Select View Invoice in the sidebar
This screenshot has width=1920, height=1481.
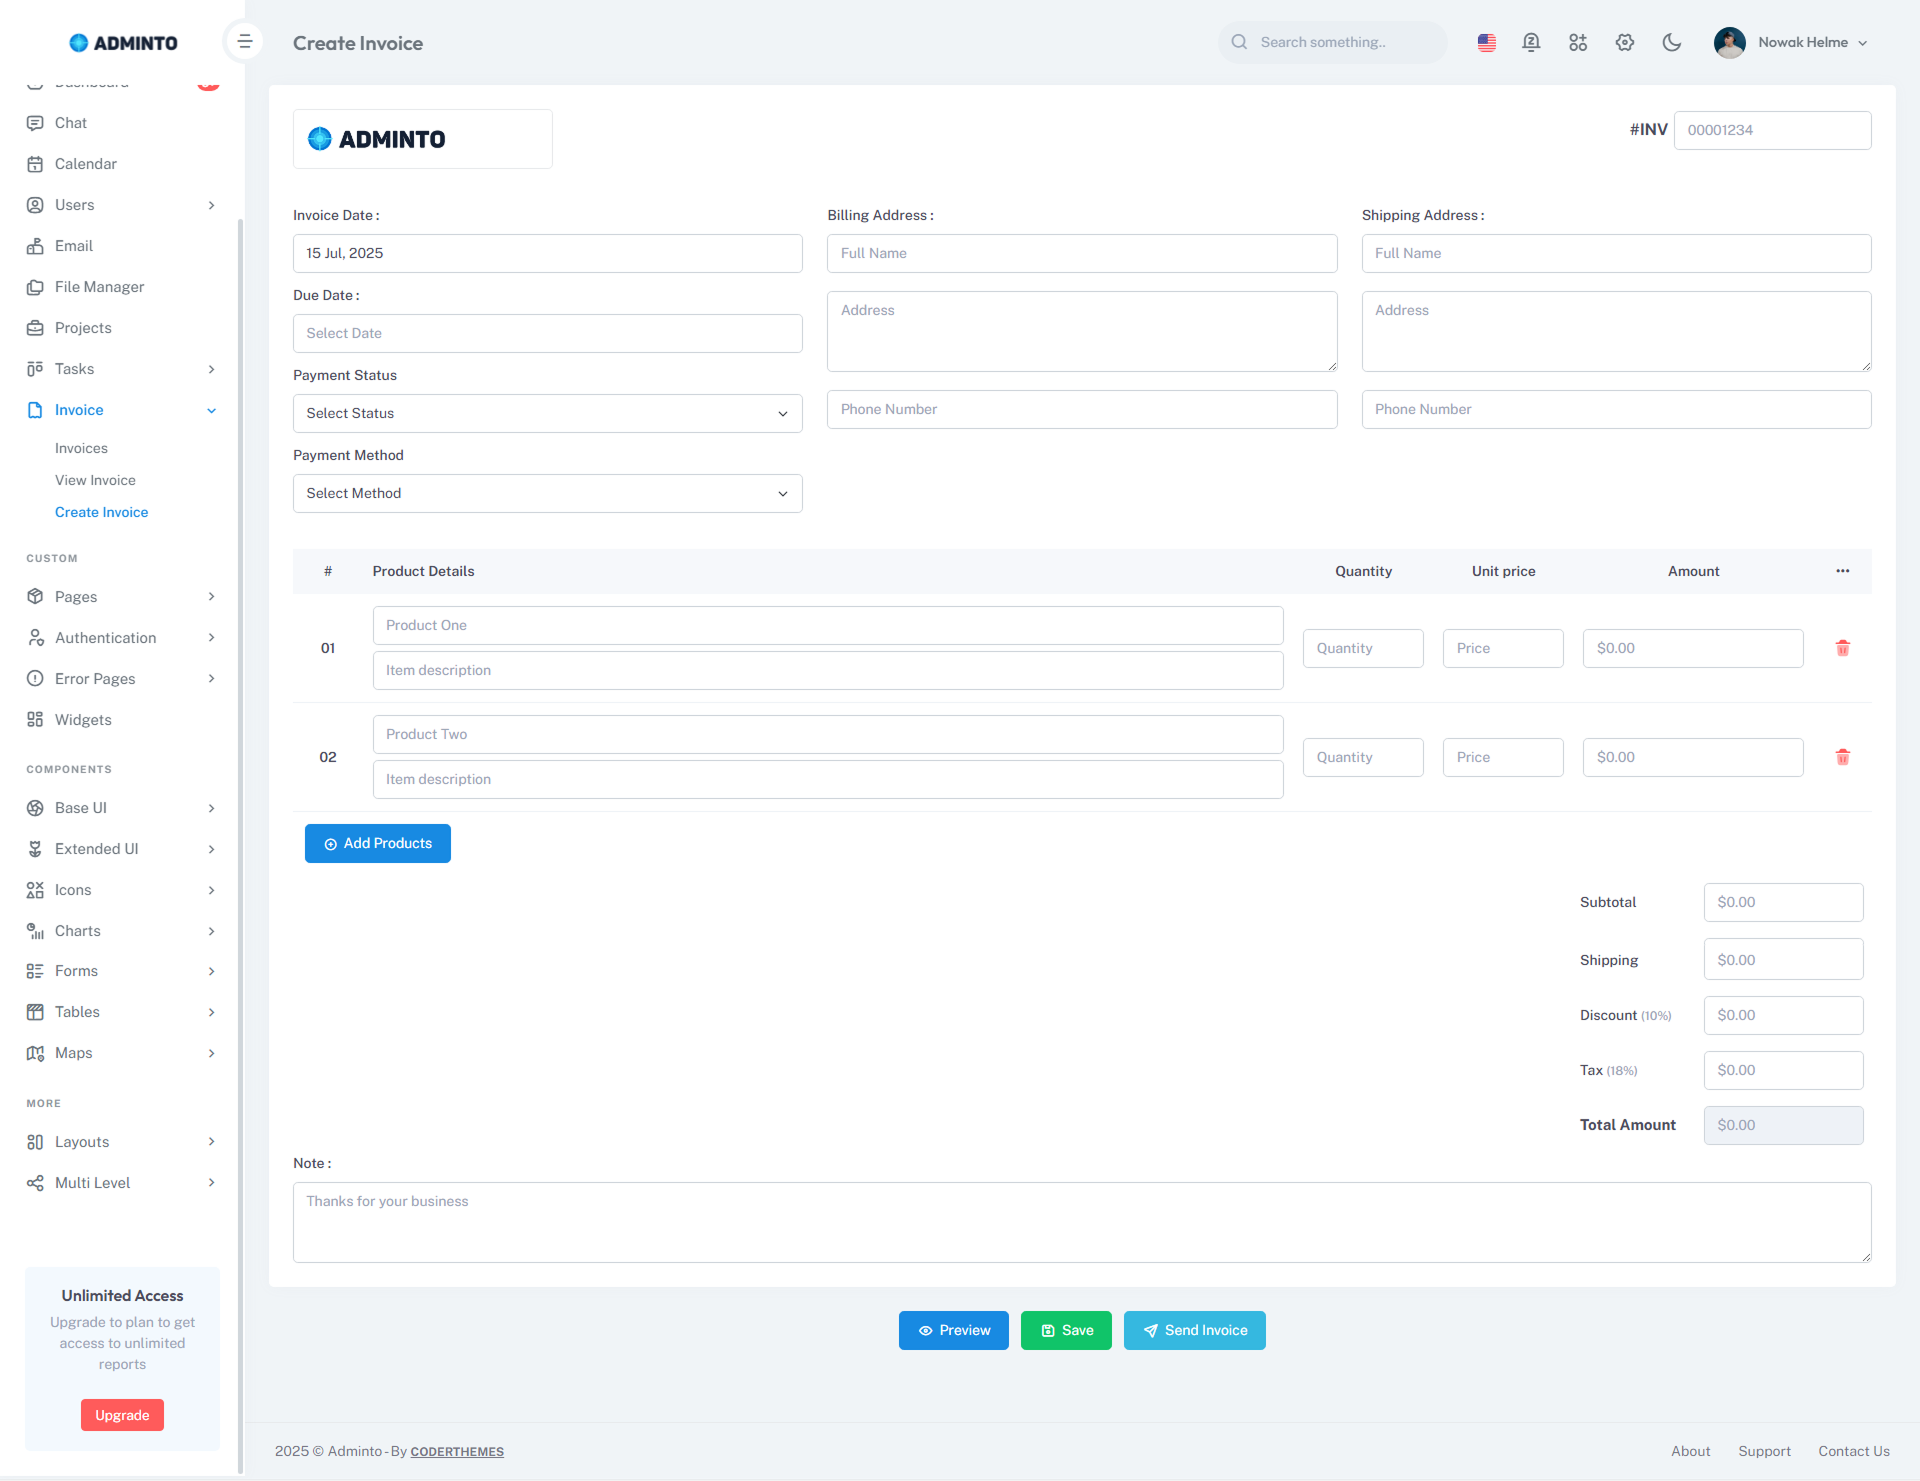click(95, 480)
